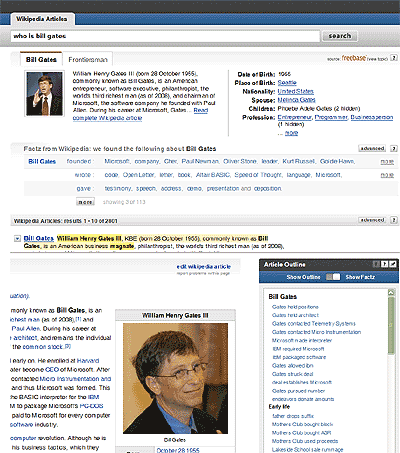Screen dimensions: 400x453
Task: Click testimony in the gave row
Action: click(x=118, y=189)
